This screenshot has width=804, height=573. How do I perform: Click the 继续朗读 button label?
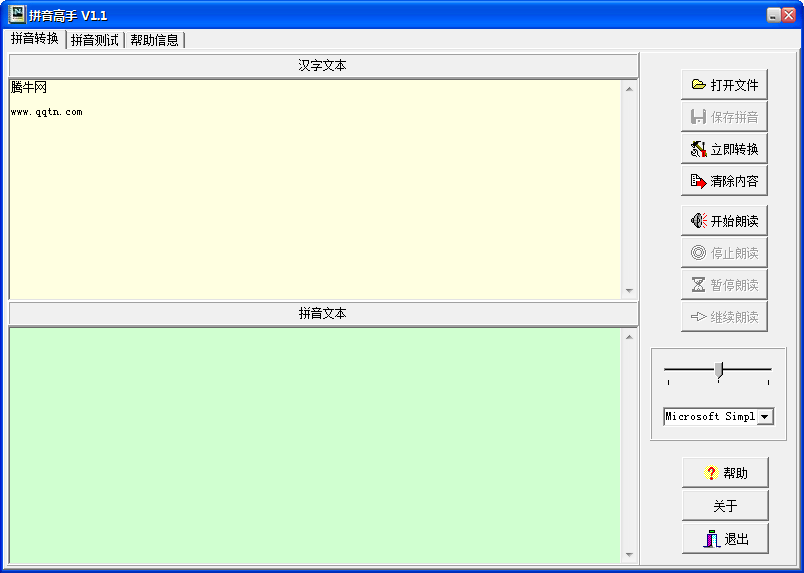(x=734, y=317)
